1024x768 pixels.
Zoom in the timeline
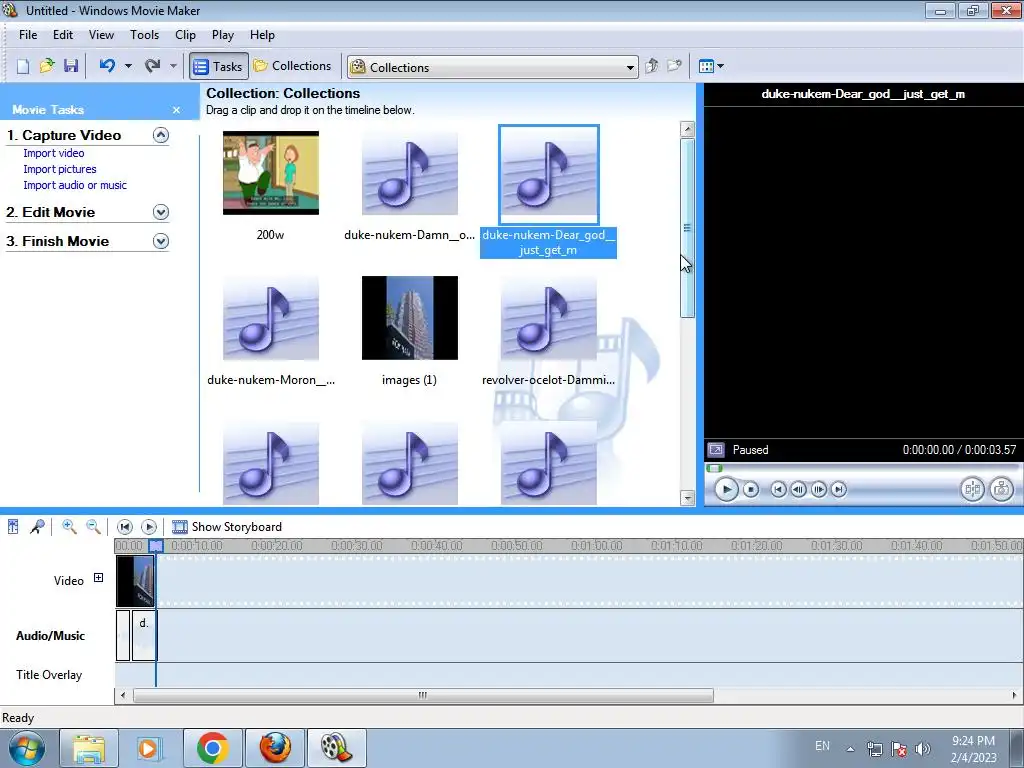[69, 526]
